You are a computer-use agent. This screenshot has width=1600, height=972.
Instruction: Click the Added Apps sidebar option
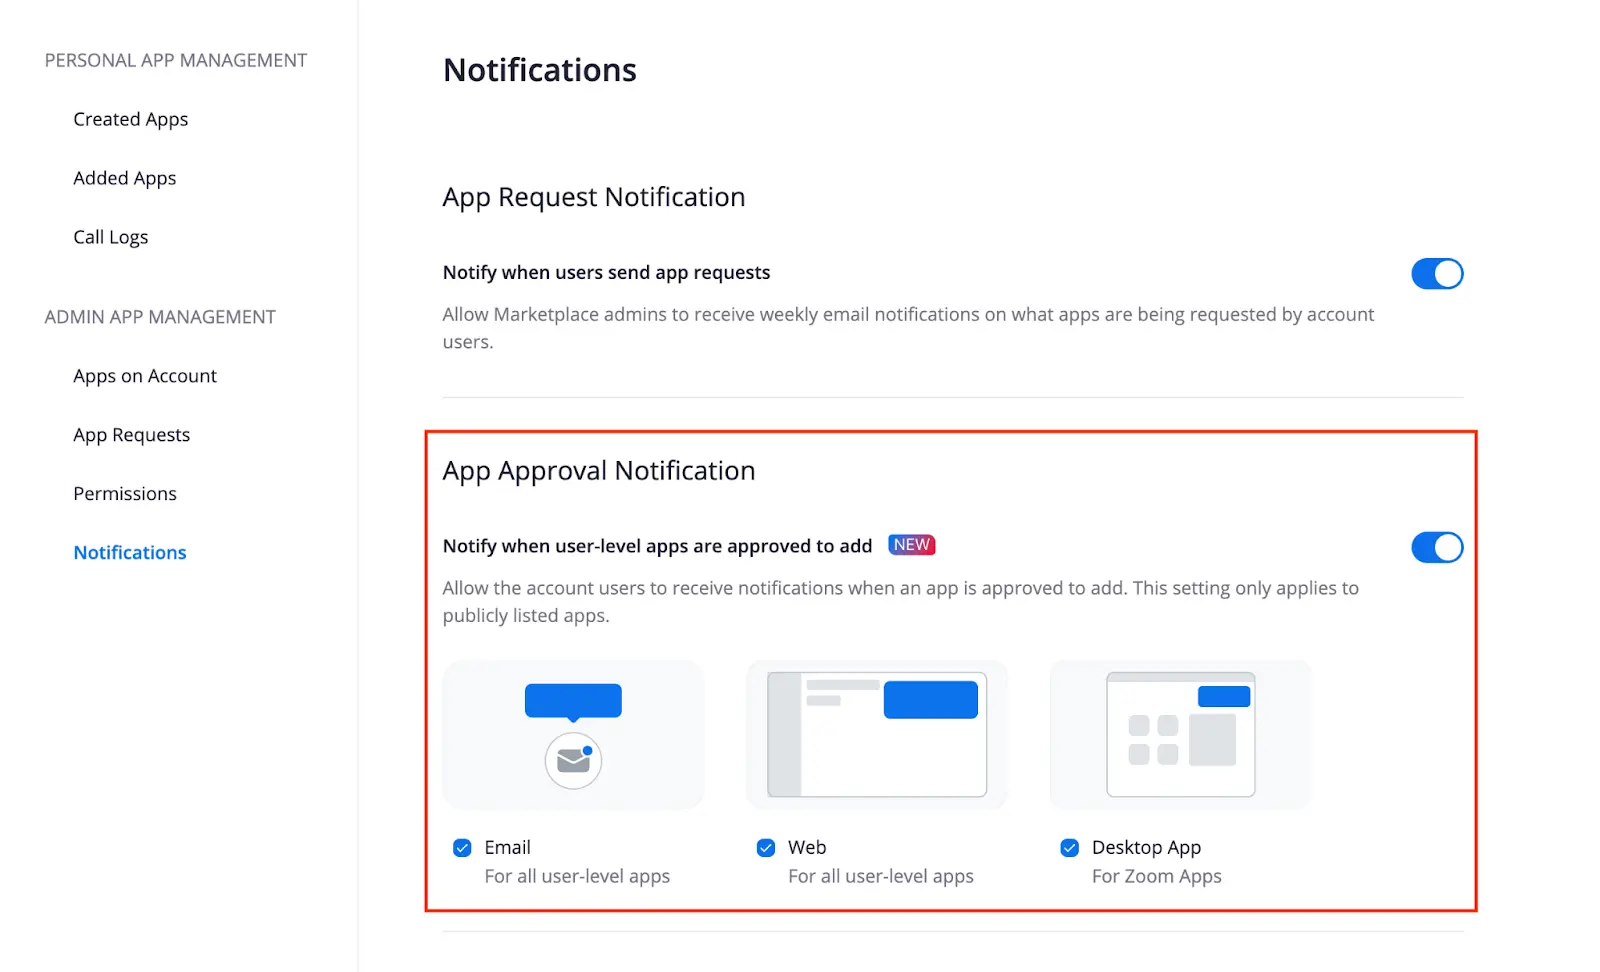124,177
